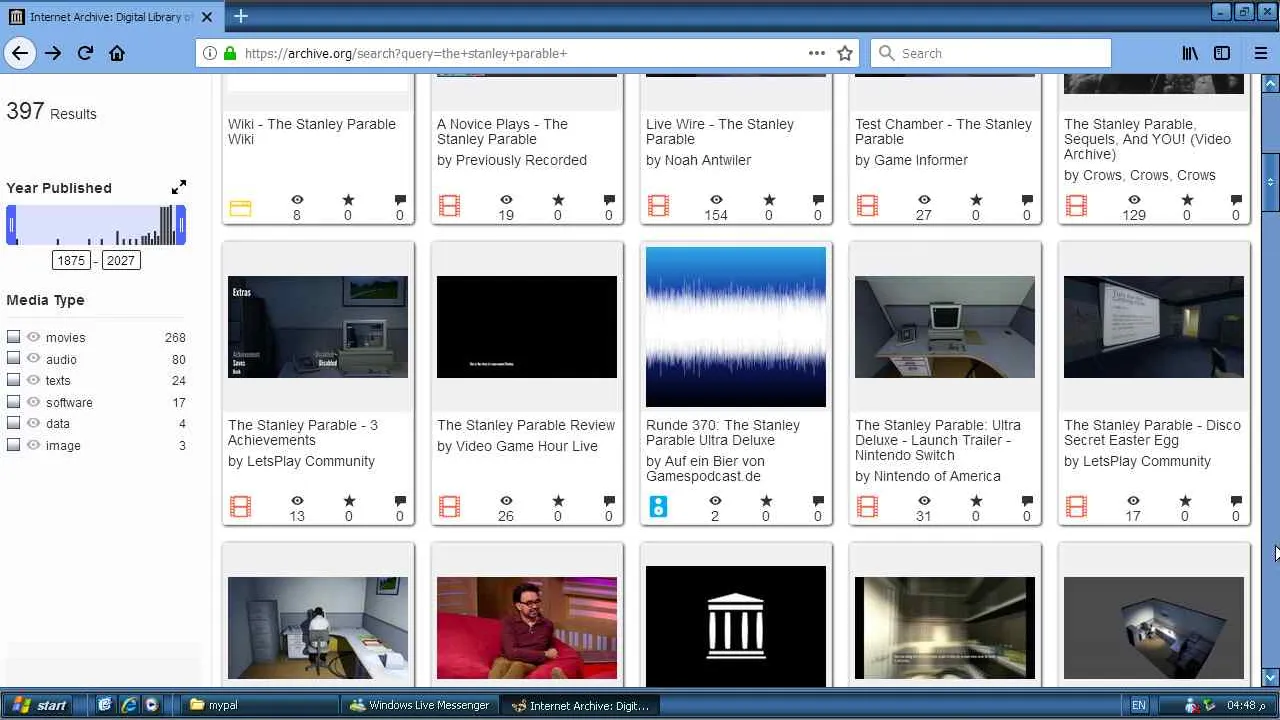Click the favorites star on Live Wire card
The image size is (1280, 720).
[x=768, y=200]
